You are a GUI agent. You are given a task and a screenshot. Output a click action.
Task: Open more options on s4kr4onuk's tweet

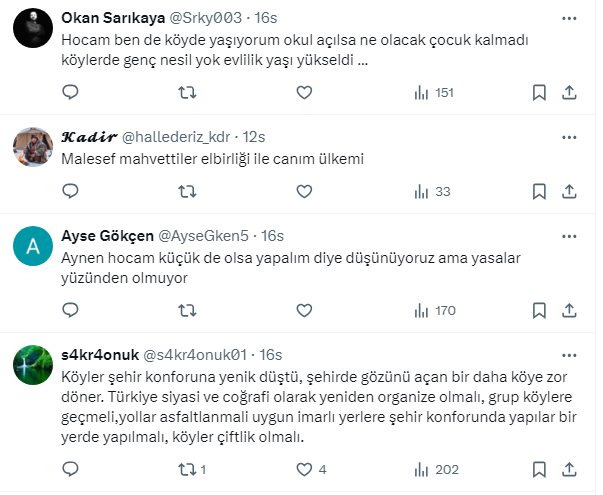tap(569, 354)
